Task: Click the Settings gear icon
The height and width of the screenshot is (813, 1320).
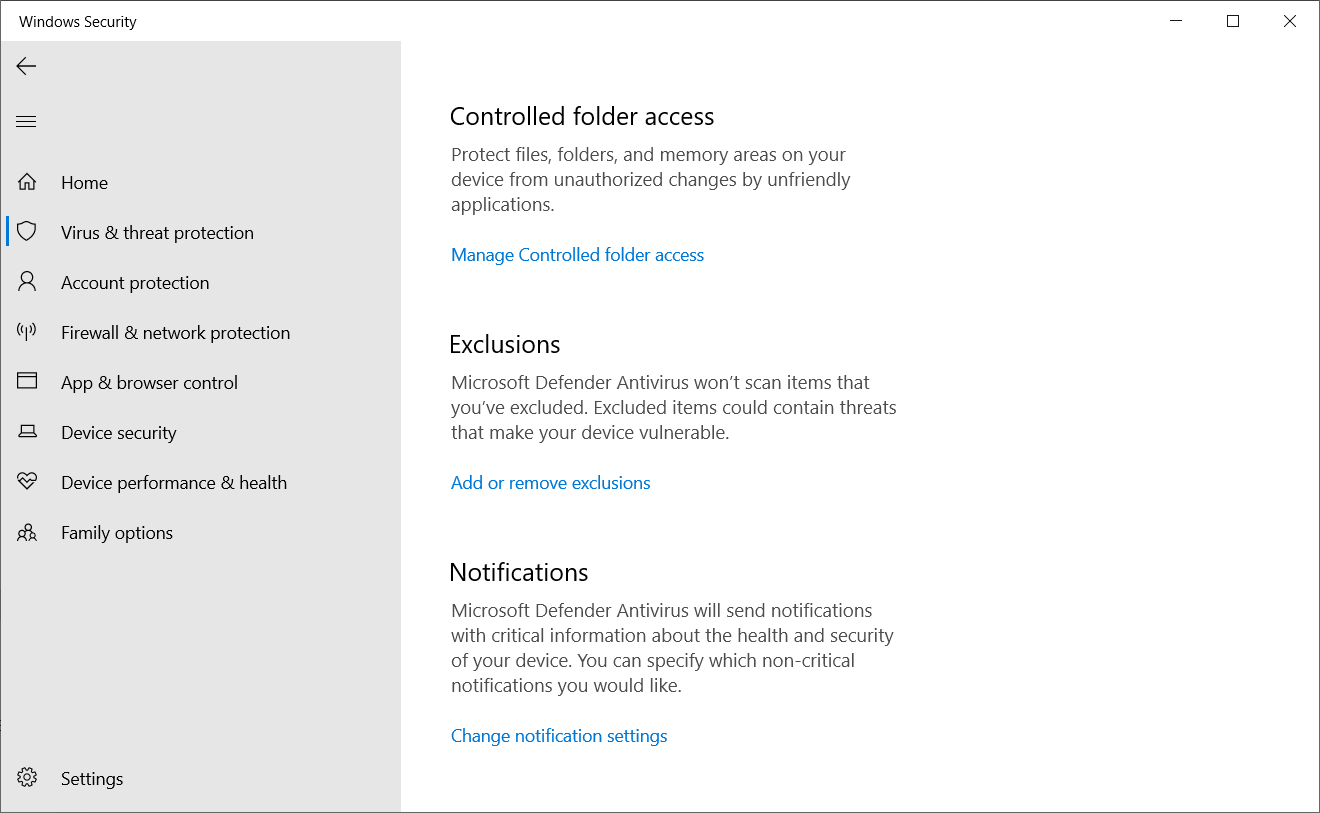Action: tap(27, 778)
